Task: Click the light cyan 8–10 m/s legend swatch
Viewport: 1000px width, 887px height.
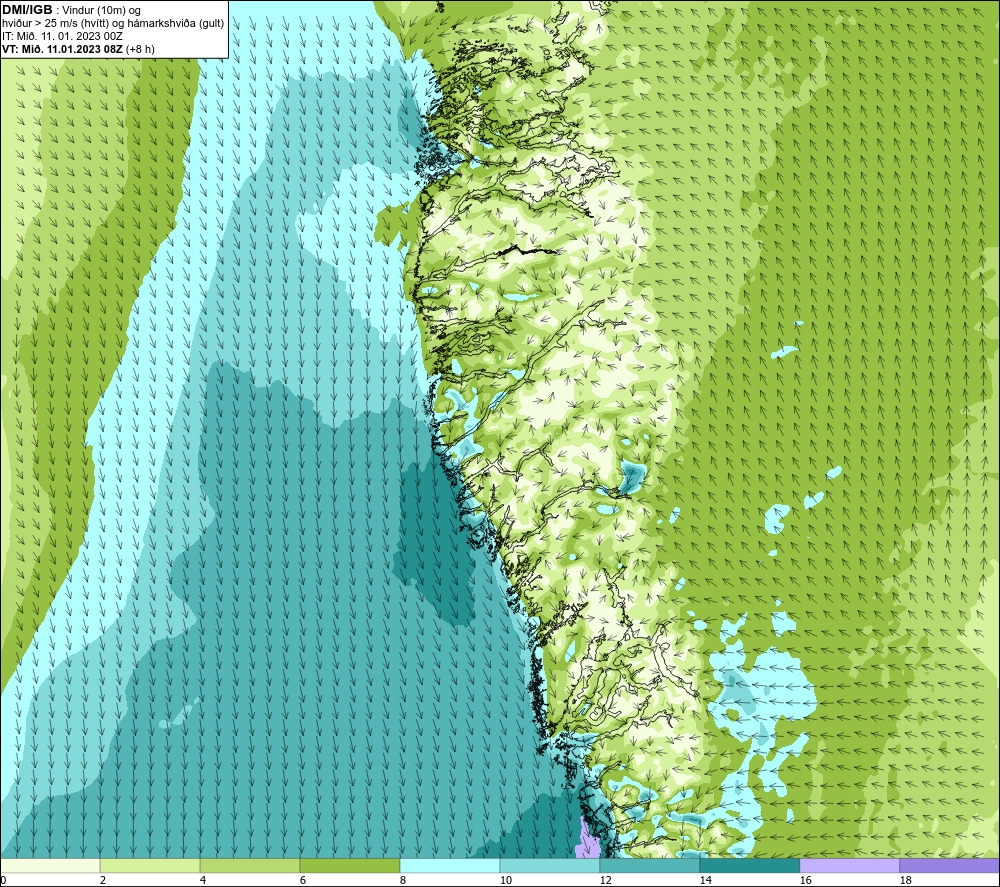Action: point(450,865)
